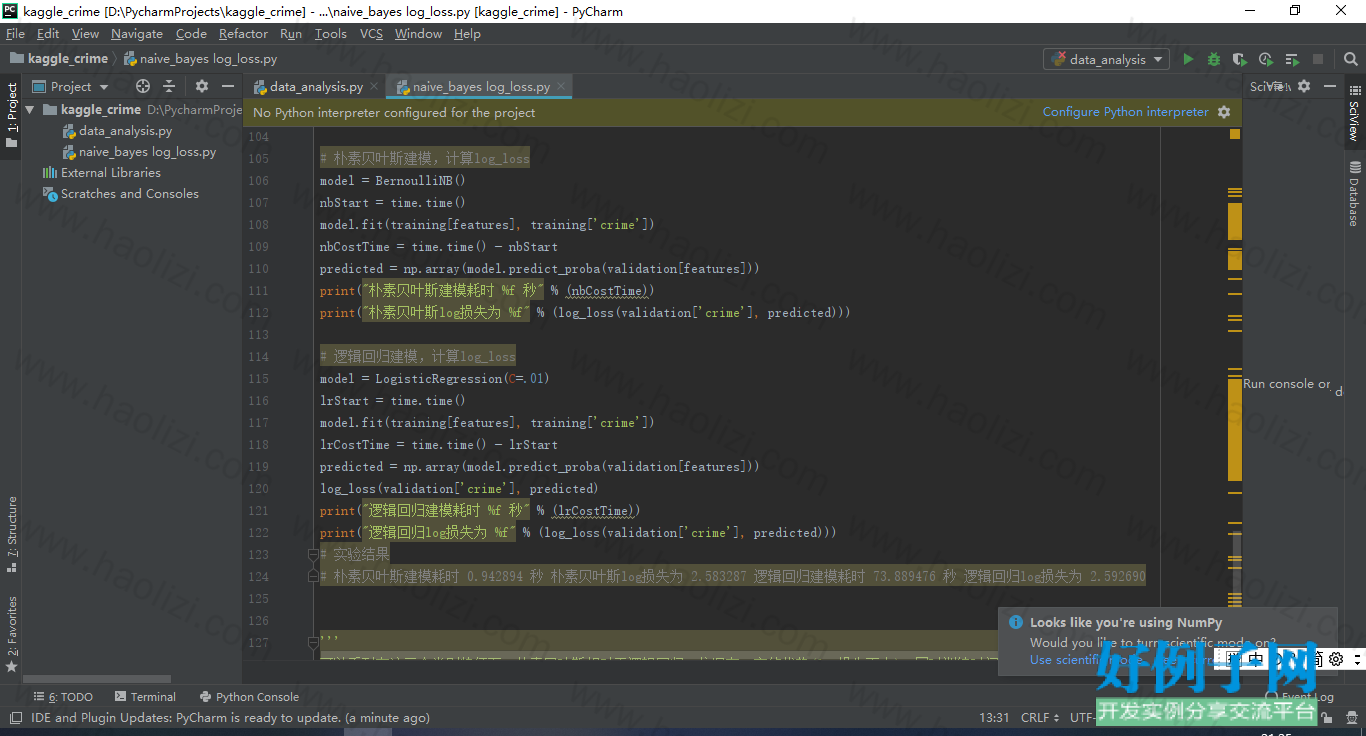Close the naive_bayes log_loss.py tab

(x=561, y=87)
